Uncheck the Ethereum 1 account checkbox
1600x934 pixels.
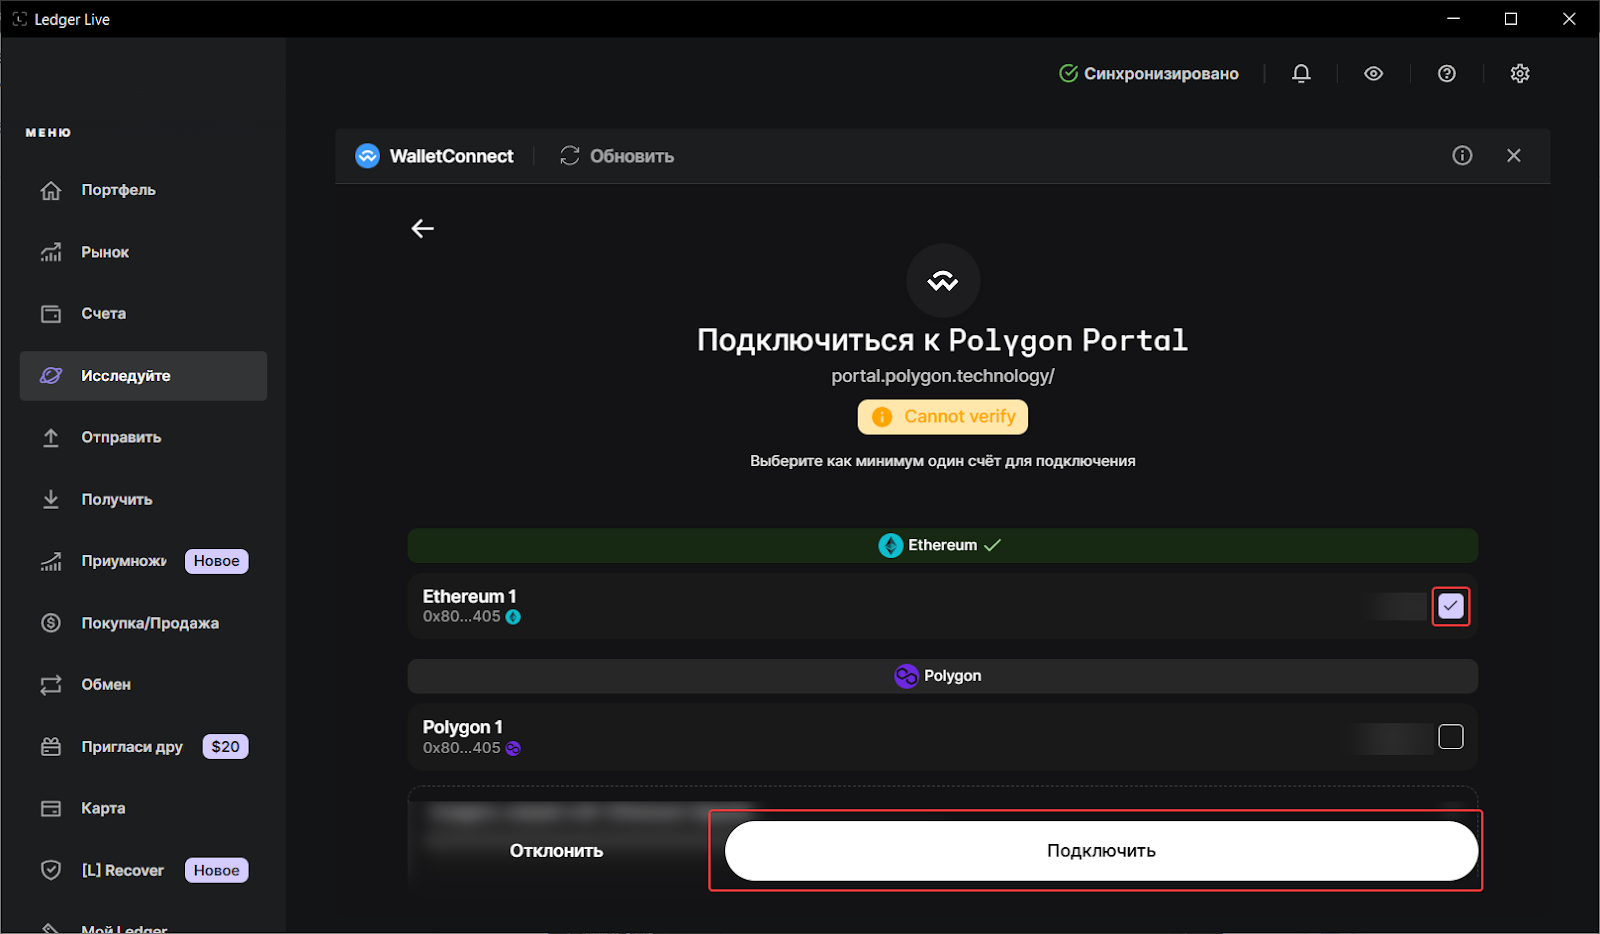tap(1451, 606)
